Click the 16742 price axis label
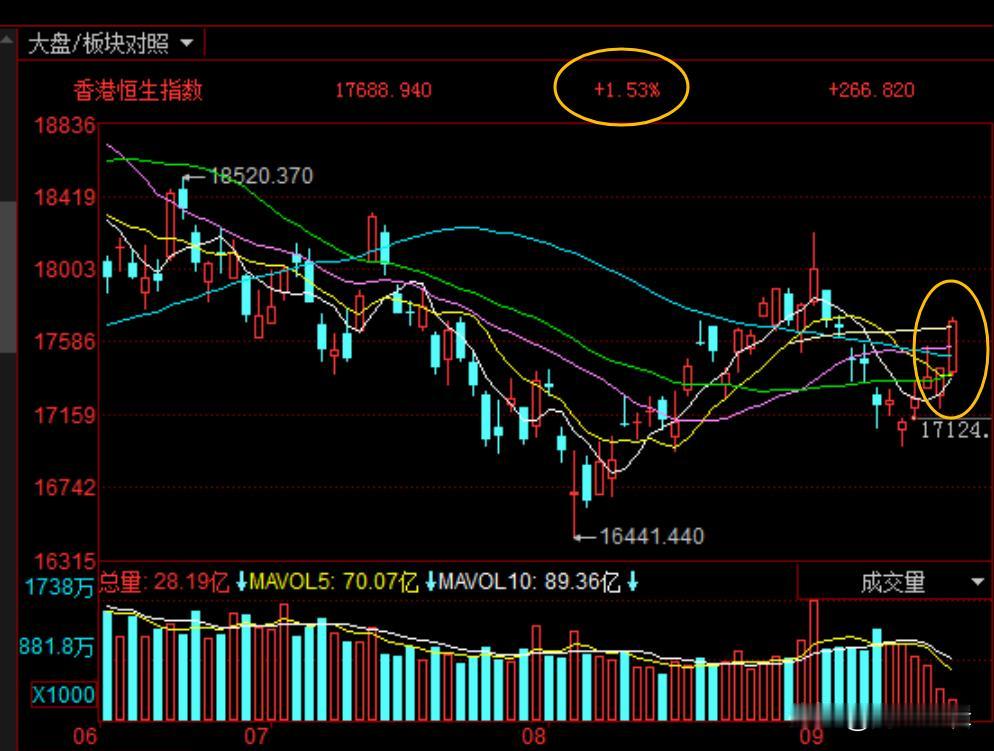This screenshot has height=751, width=994. pos(65,488)
